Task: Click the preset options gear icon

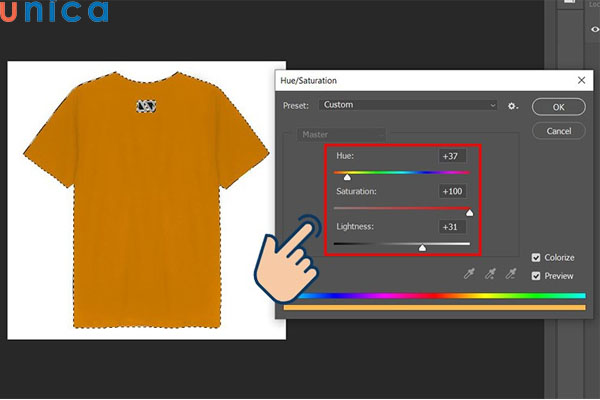Action: [x=513, y=105]
